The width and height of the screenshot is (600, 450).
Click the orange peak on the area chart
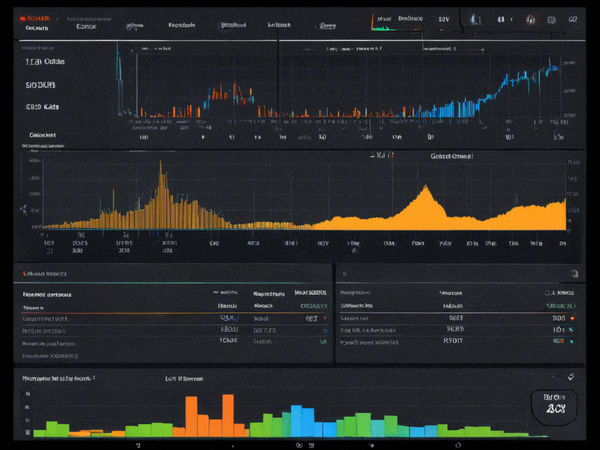pos(426,188)
